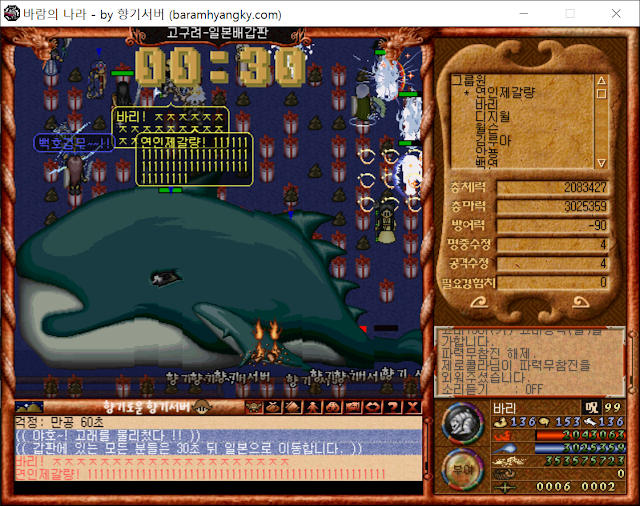Click the landscape thumbnail left of 향기로운 향기서버

click(29, 407)
